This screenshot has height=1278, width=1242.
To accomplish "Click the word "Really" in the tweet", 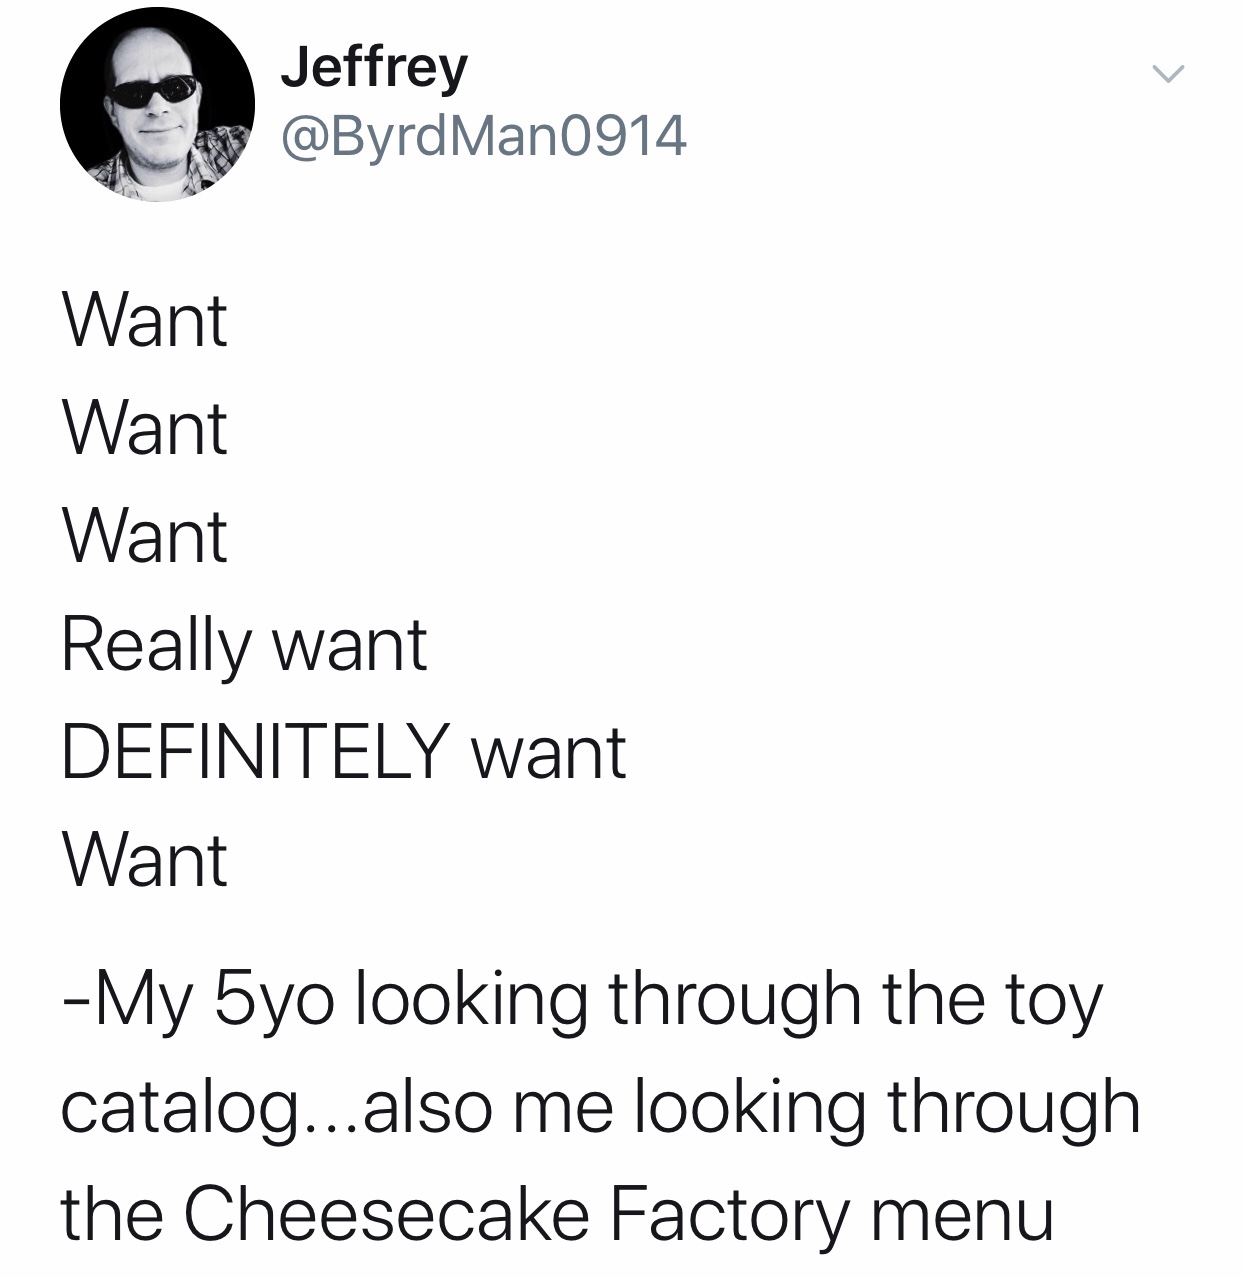I will point(154,646).
